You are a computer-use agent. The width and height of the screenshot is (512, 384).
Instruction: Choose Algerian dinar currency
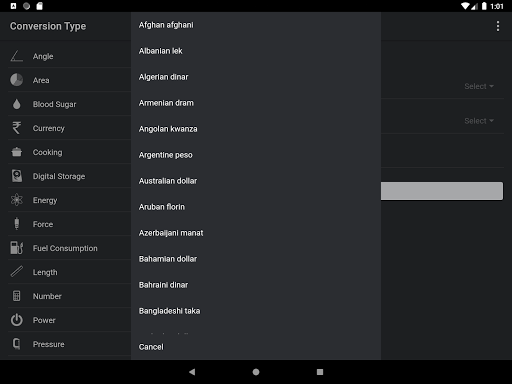[256, 77]
